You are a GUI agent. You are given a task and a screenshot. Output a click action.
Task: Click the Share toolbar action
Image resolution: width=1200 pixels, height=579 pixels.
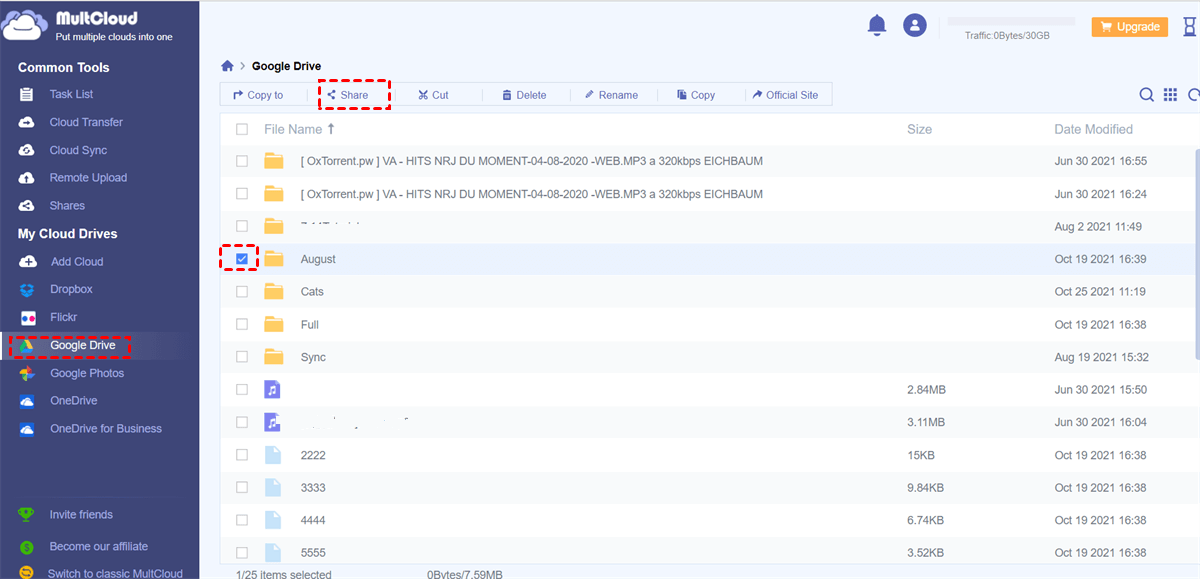click(x=353, y=94)
